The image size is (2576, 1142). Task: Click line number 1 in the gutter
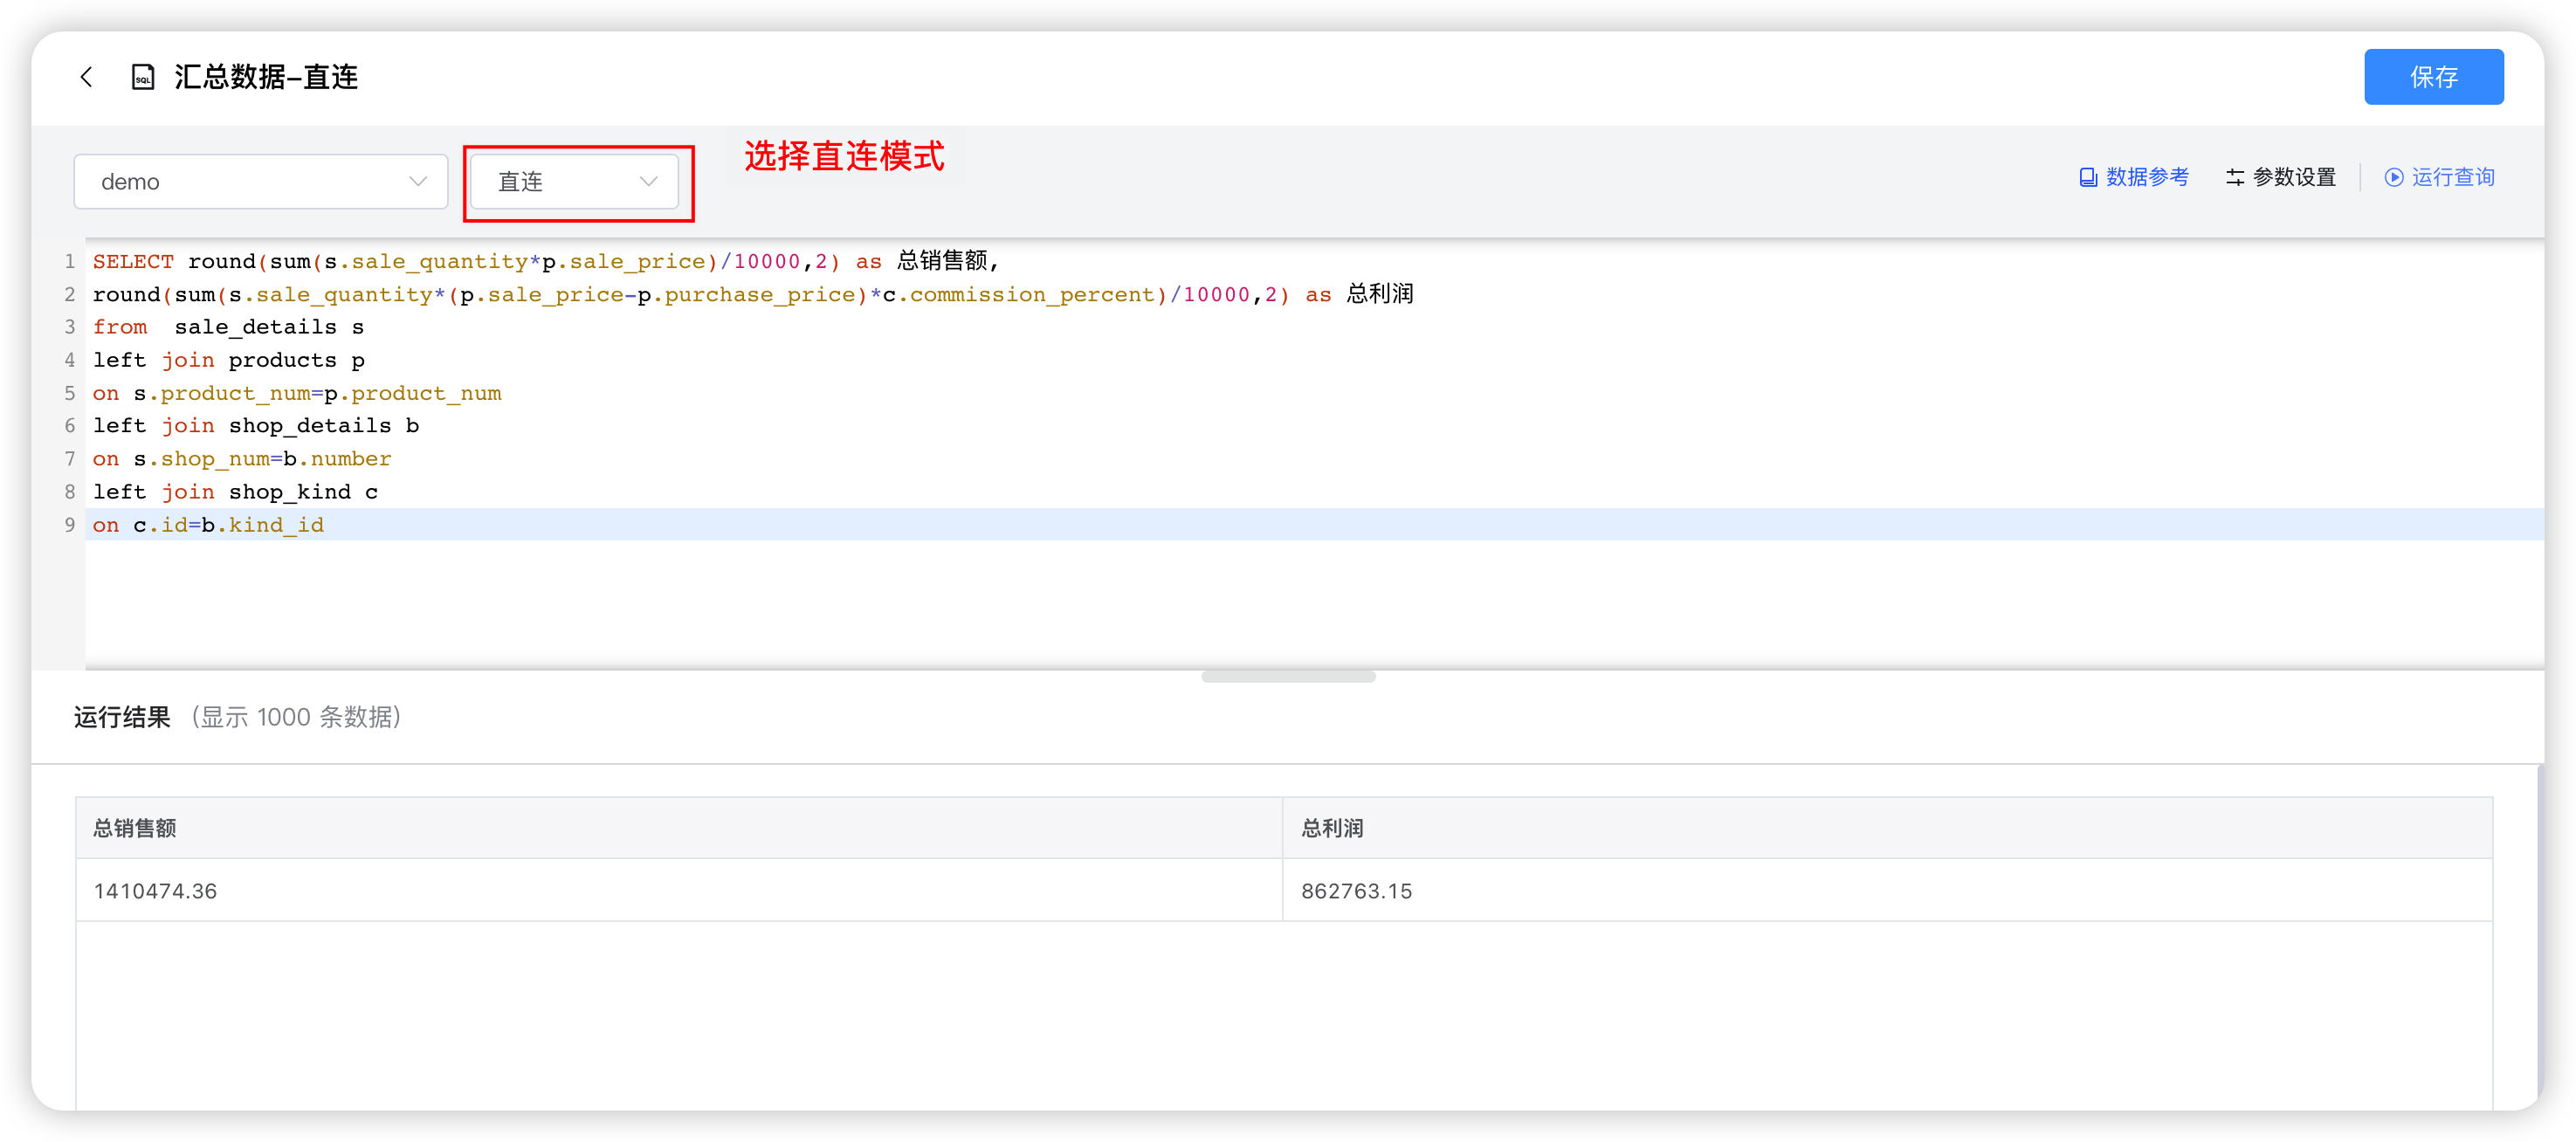point(69,261)
